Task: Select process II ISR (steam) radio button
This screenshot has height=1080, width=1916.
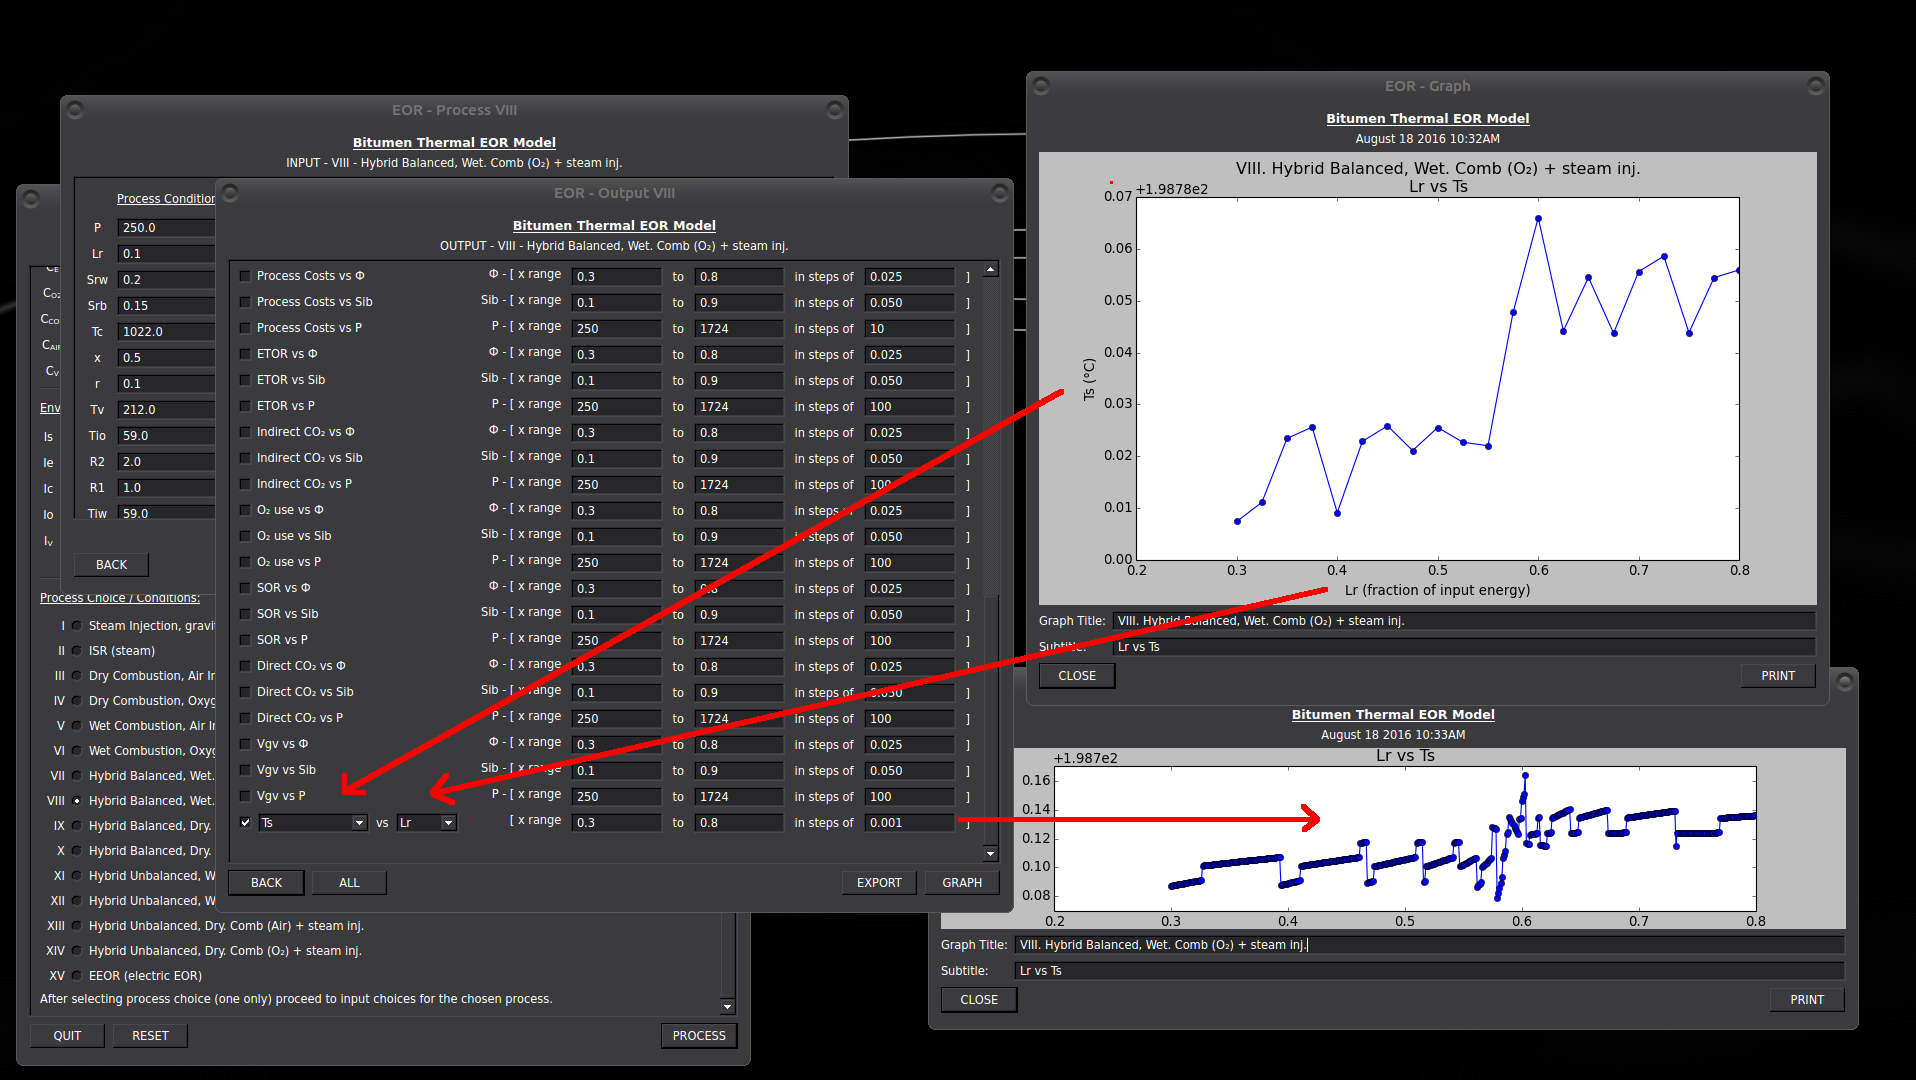Action: pyautogui.click(x=76, y=651)
